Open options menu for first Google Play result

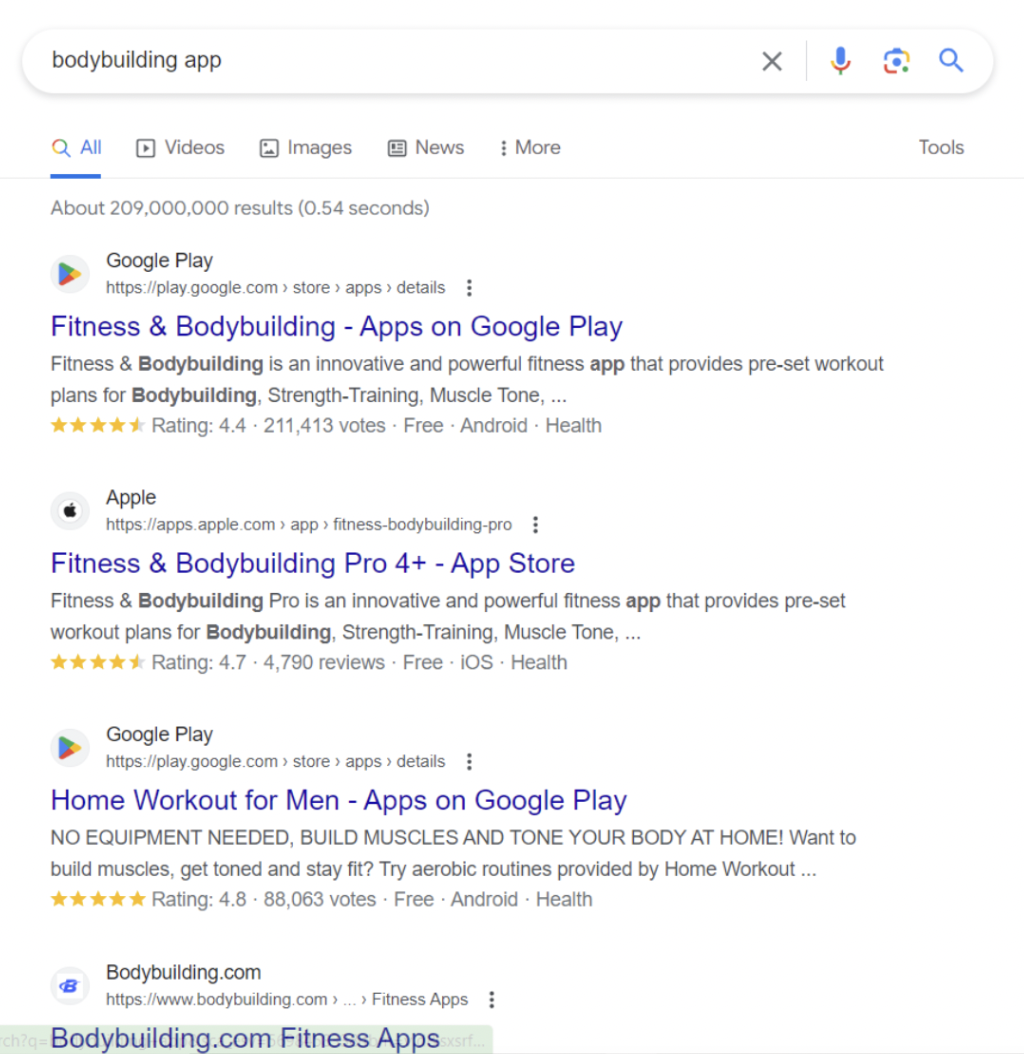click(469, 288)
